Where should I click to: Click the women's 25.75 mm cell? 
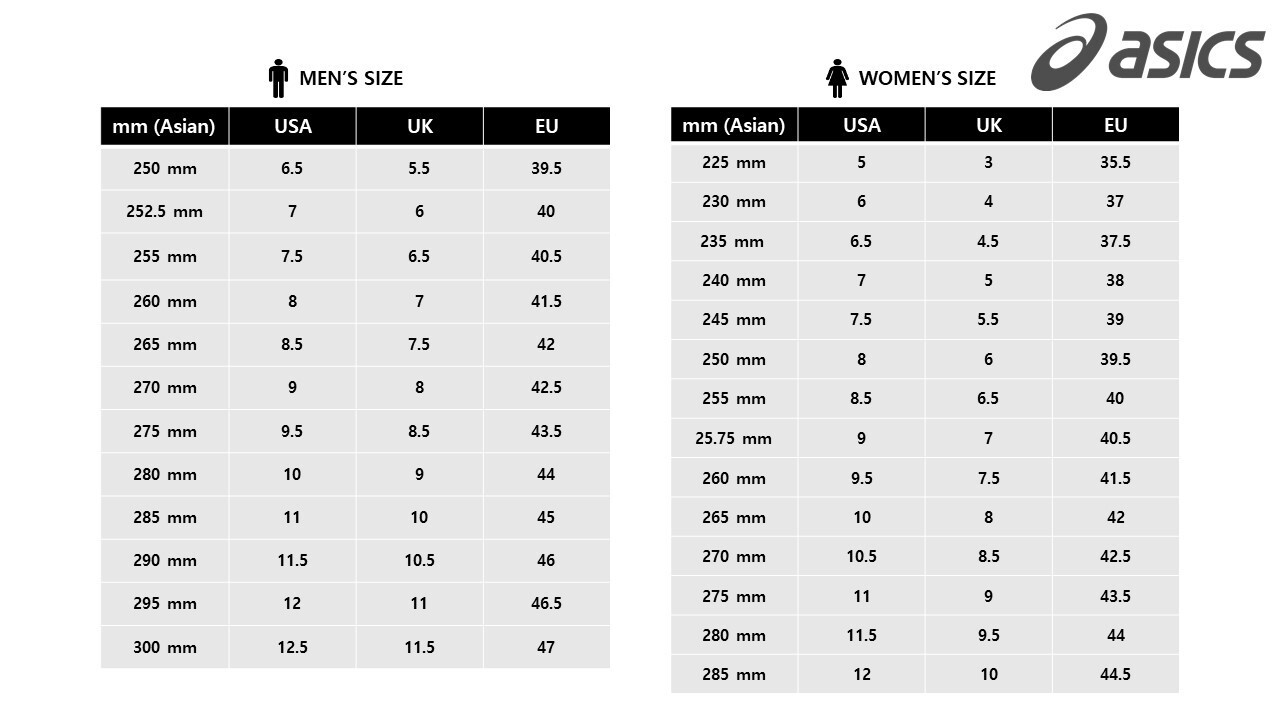(x=734, y=438)
